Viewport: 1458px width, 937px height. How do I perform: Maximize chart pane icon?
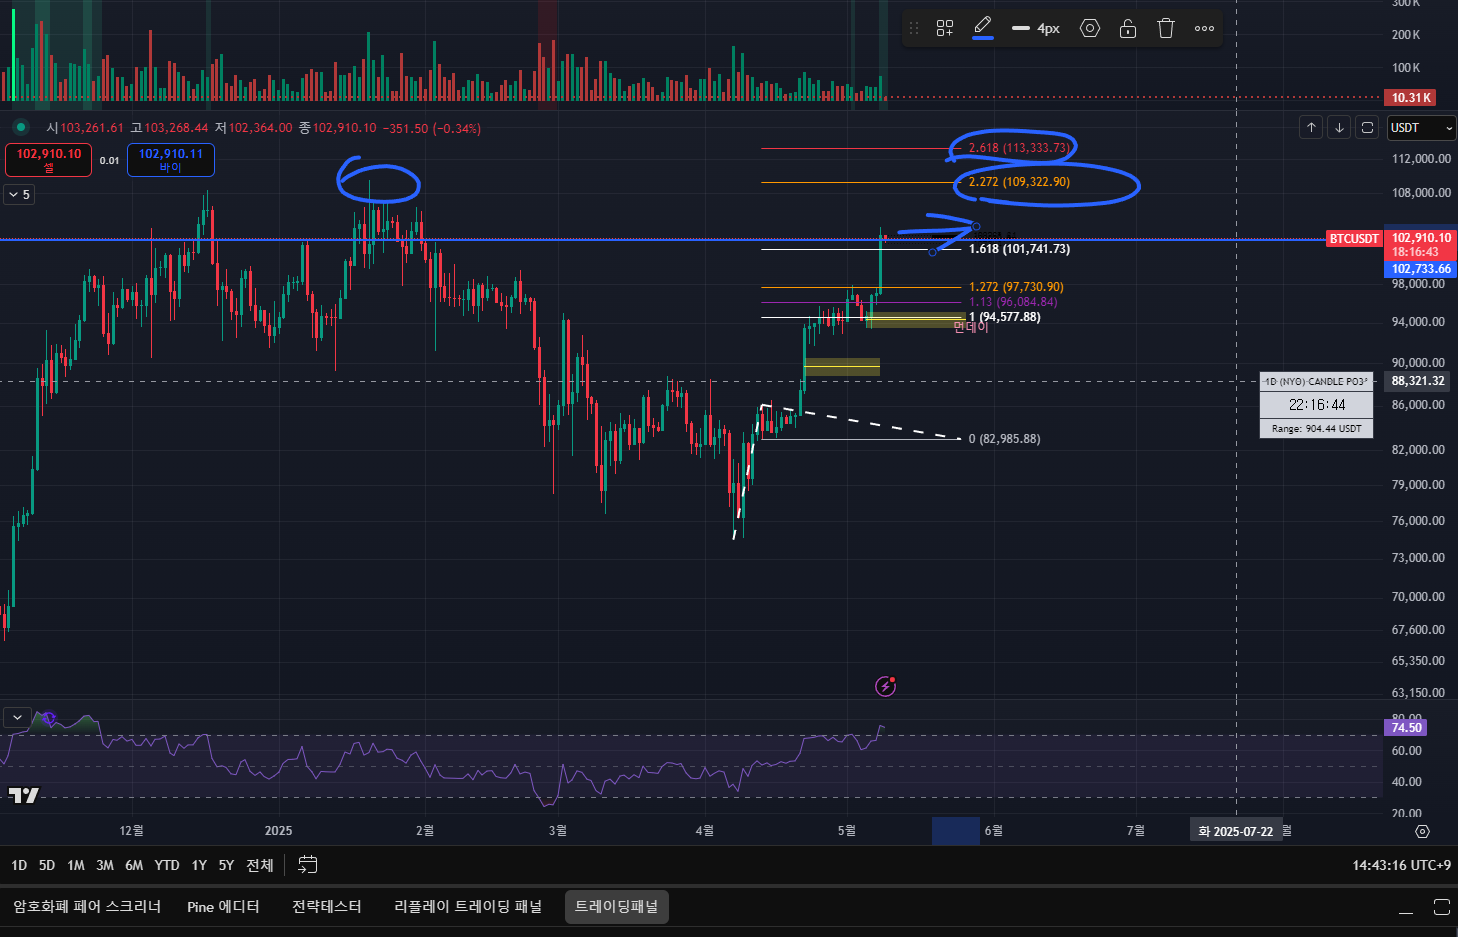tap(1367, 128)
